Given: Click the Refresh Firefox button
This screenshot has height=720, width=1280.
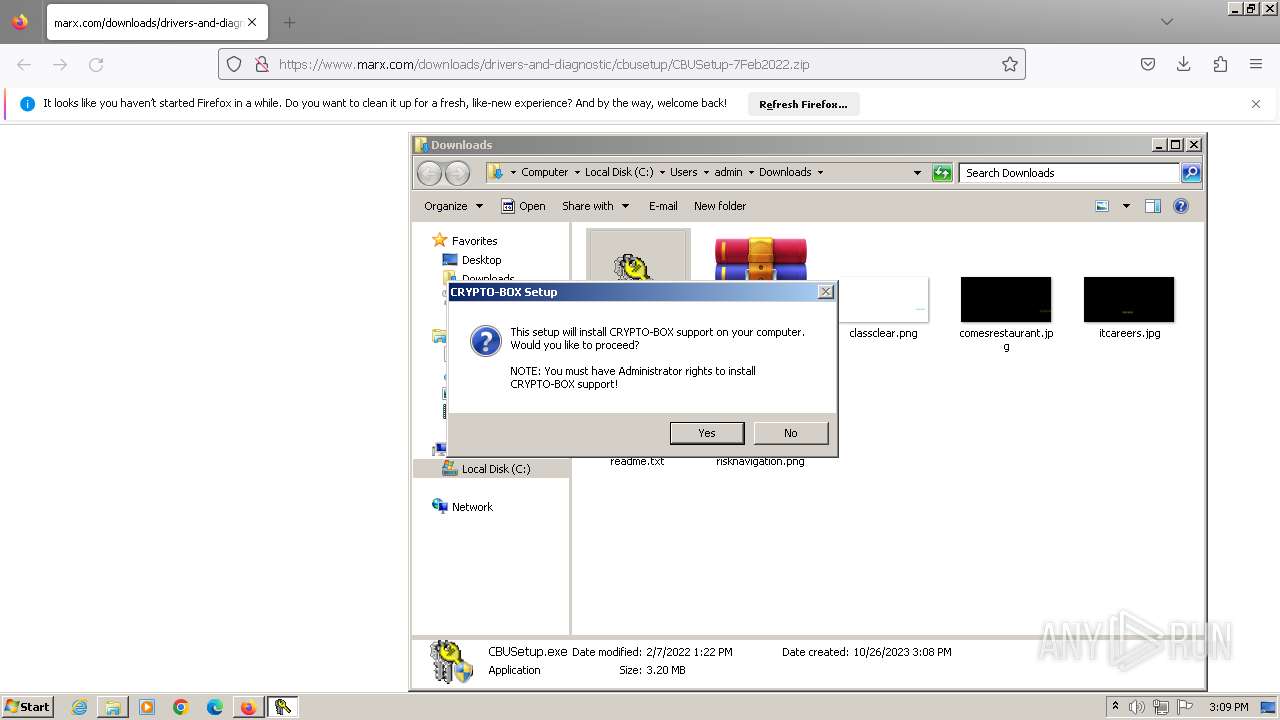Looking at the screenshot, I should 803,104.
